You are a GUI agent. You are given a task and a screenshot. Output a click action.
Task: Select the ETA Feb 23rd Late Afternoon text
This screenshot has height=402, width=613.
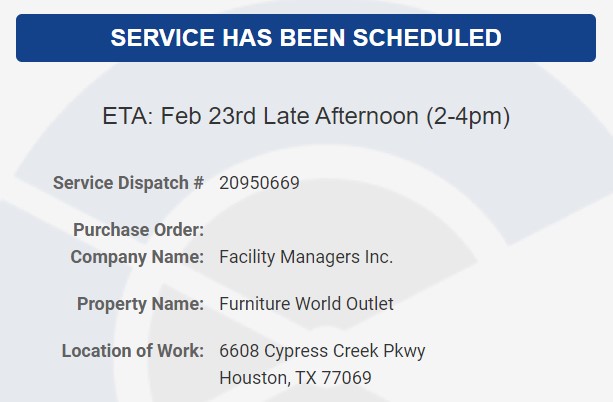(306, 116)
